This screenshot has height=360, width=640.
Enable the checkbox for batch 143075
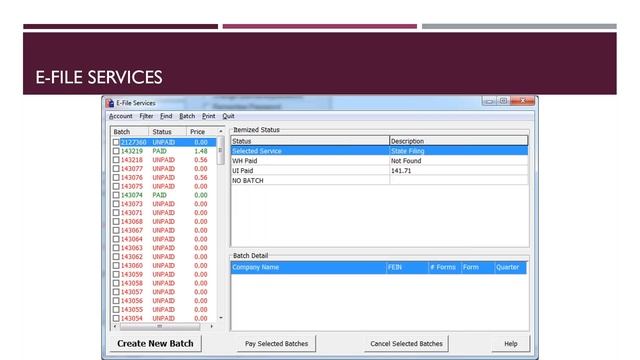coord(116,187)
